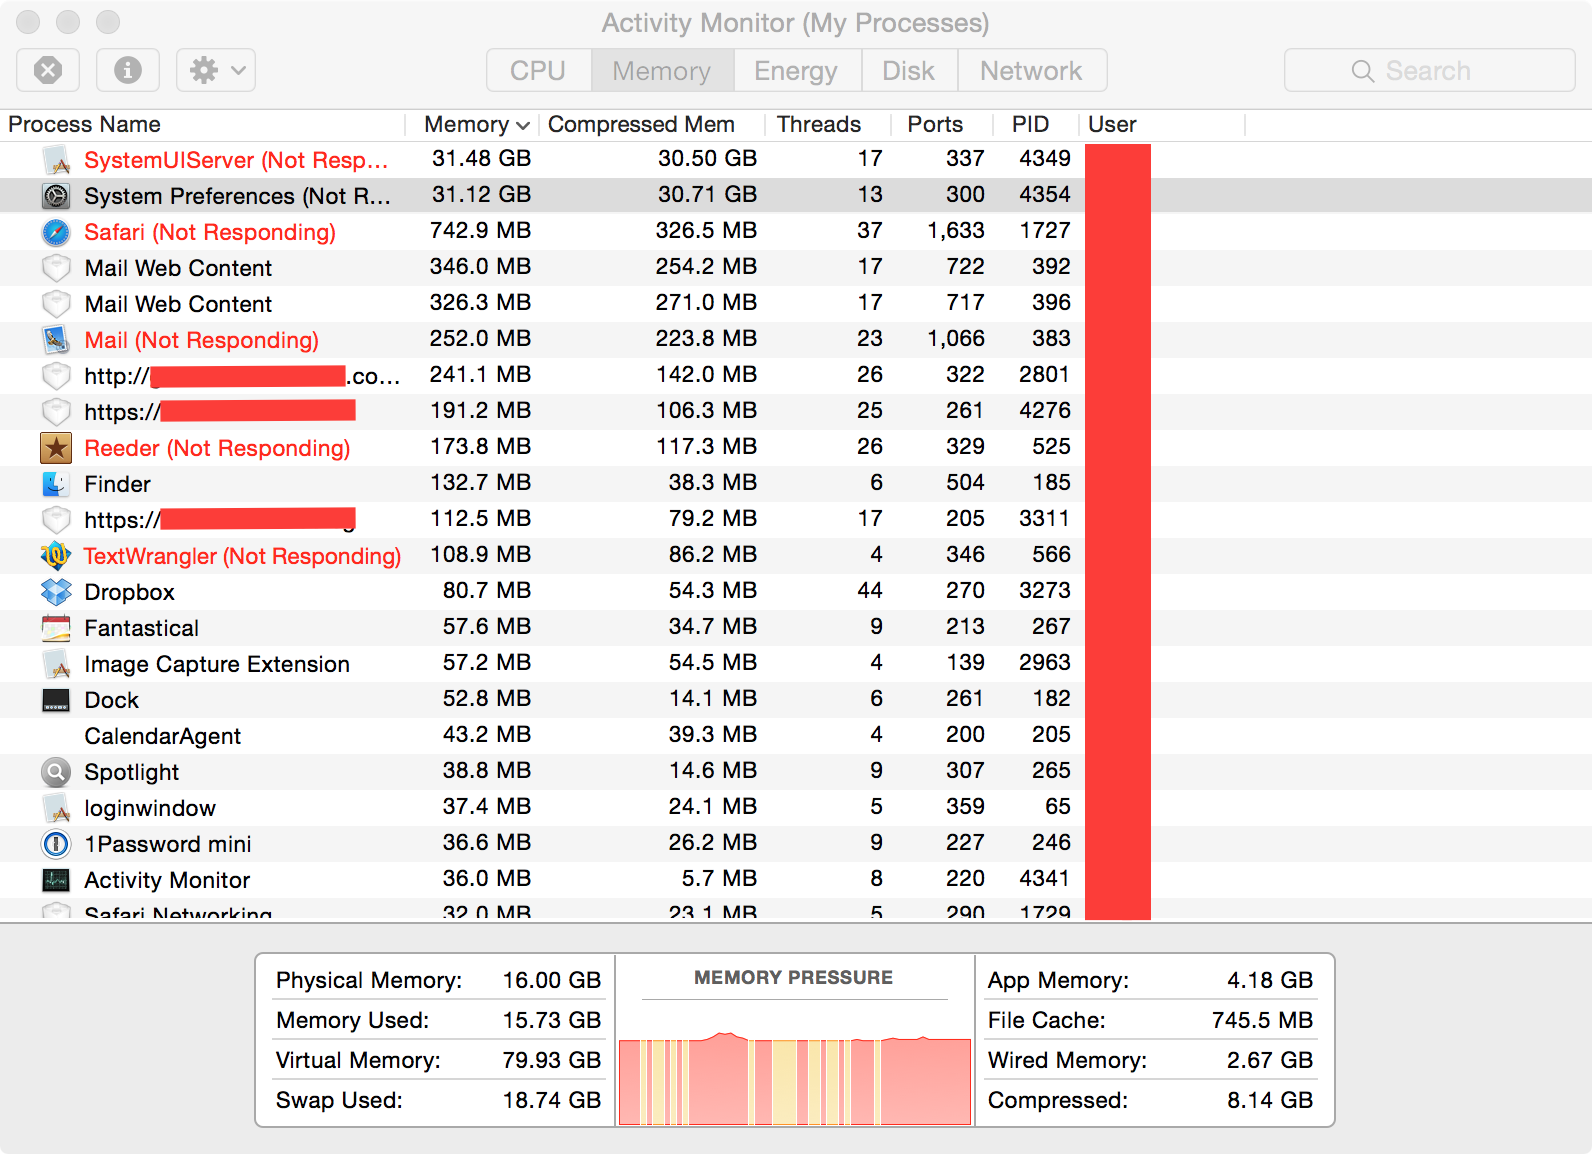
Task: Select the Spotlight magnifier icon
Action: [x=56, y=772]
